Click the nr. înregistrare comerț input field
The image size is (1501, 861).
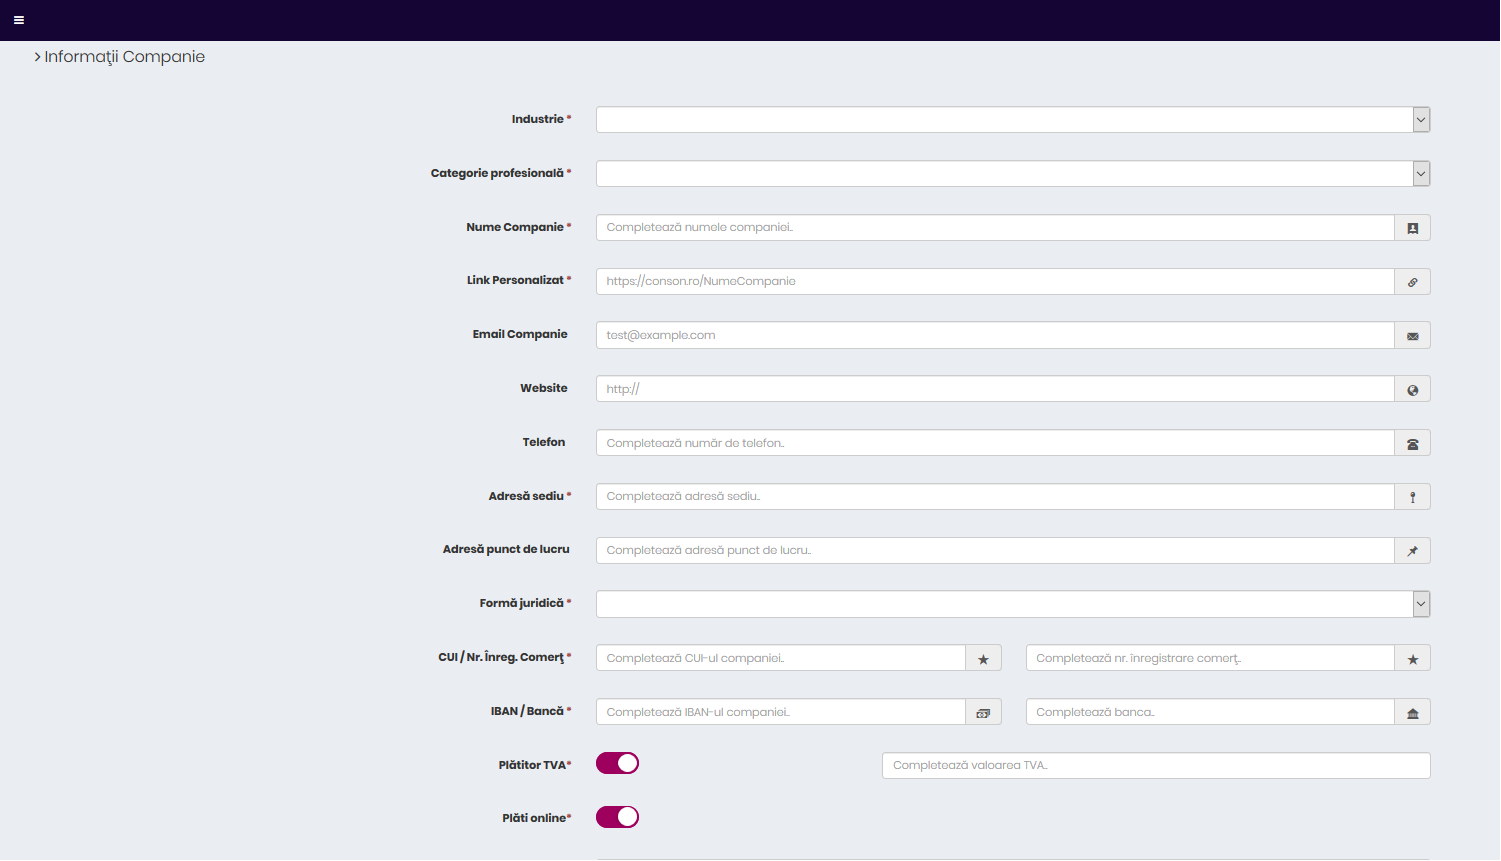point(1210,658)
